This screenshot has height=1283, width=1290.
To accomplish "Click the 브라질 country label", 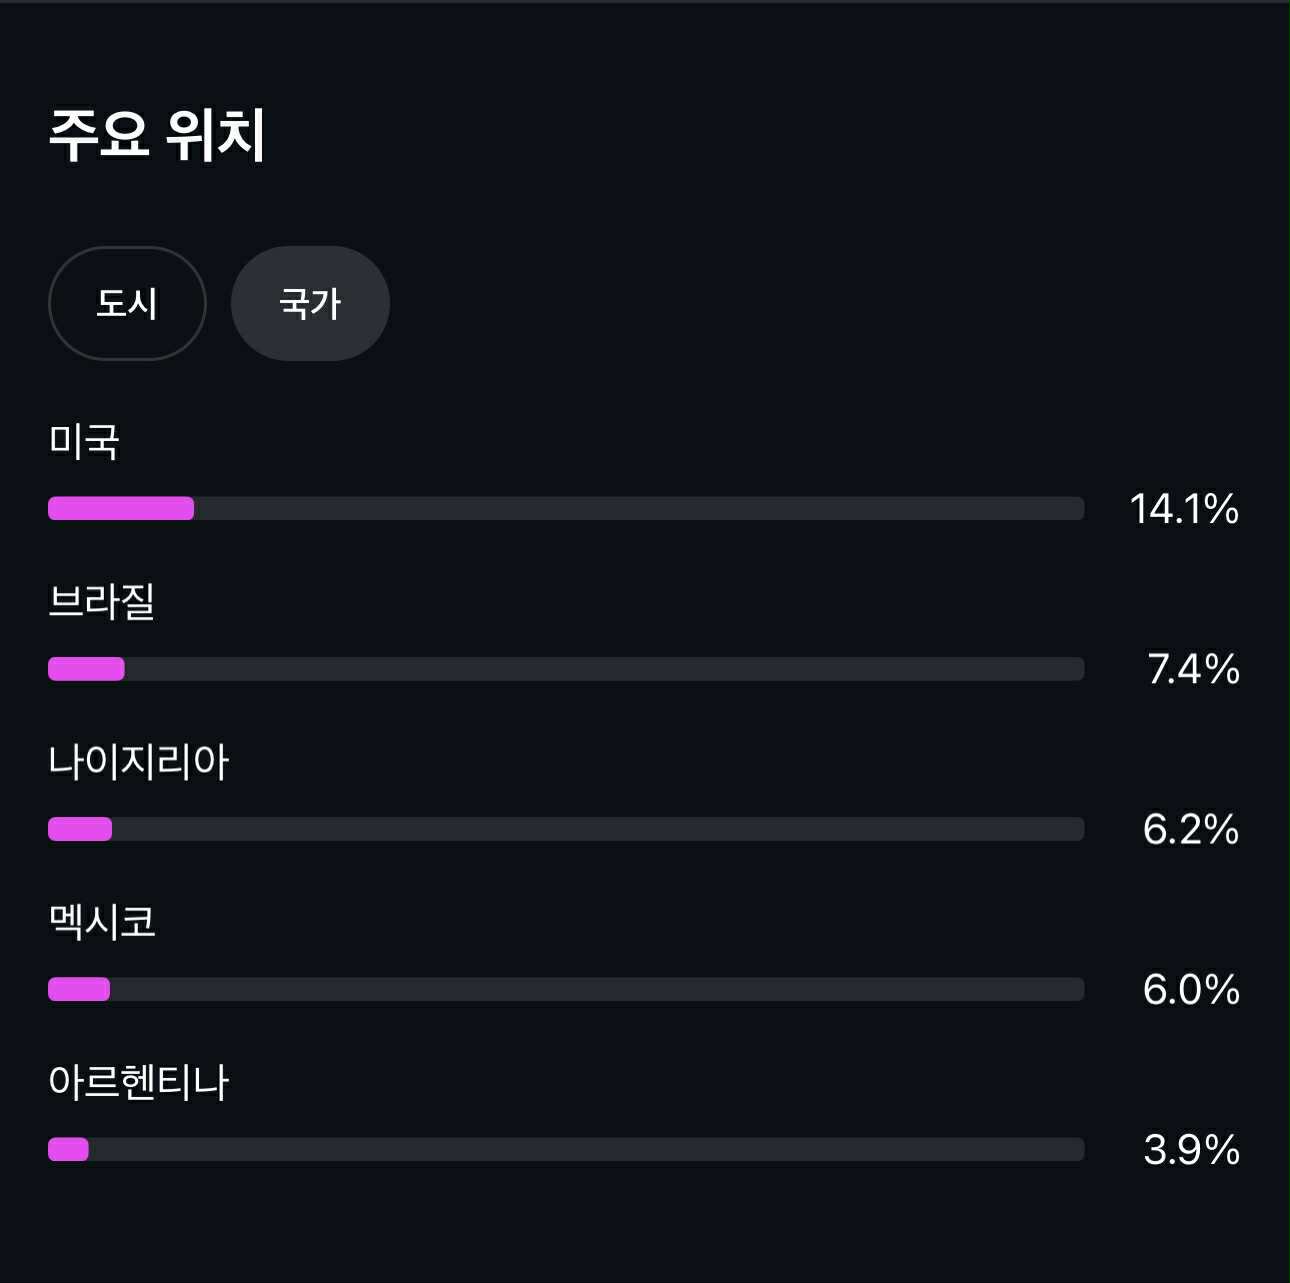I will click(102, 601).
